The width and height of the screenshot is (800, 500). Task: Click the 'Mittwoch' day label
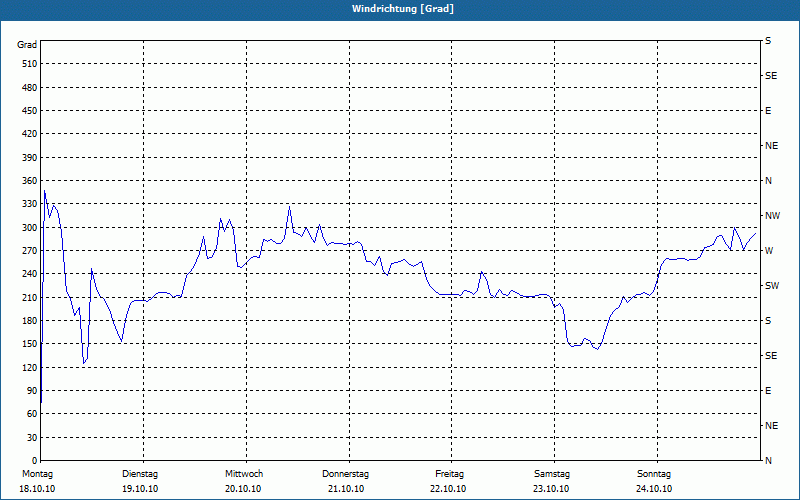tap(244, 474)
